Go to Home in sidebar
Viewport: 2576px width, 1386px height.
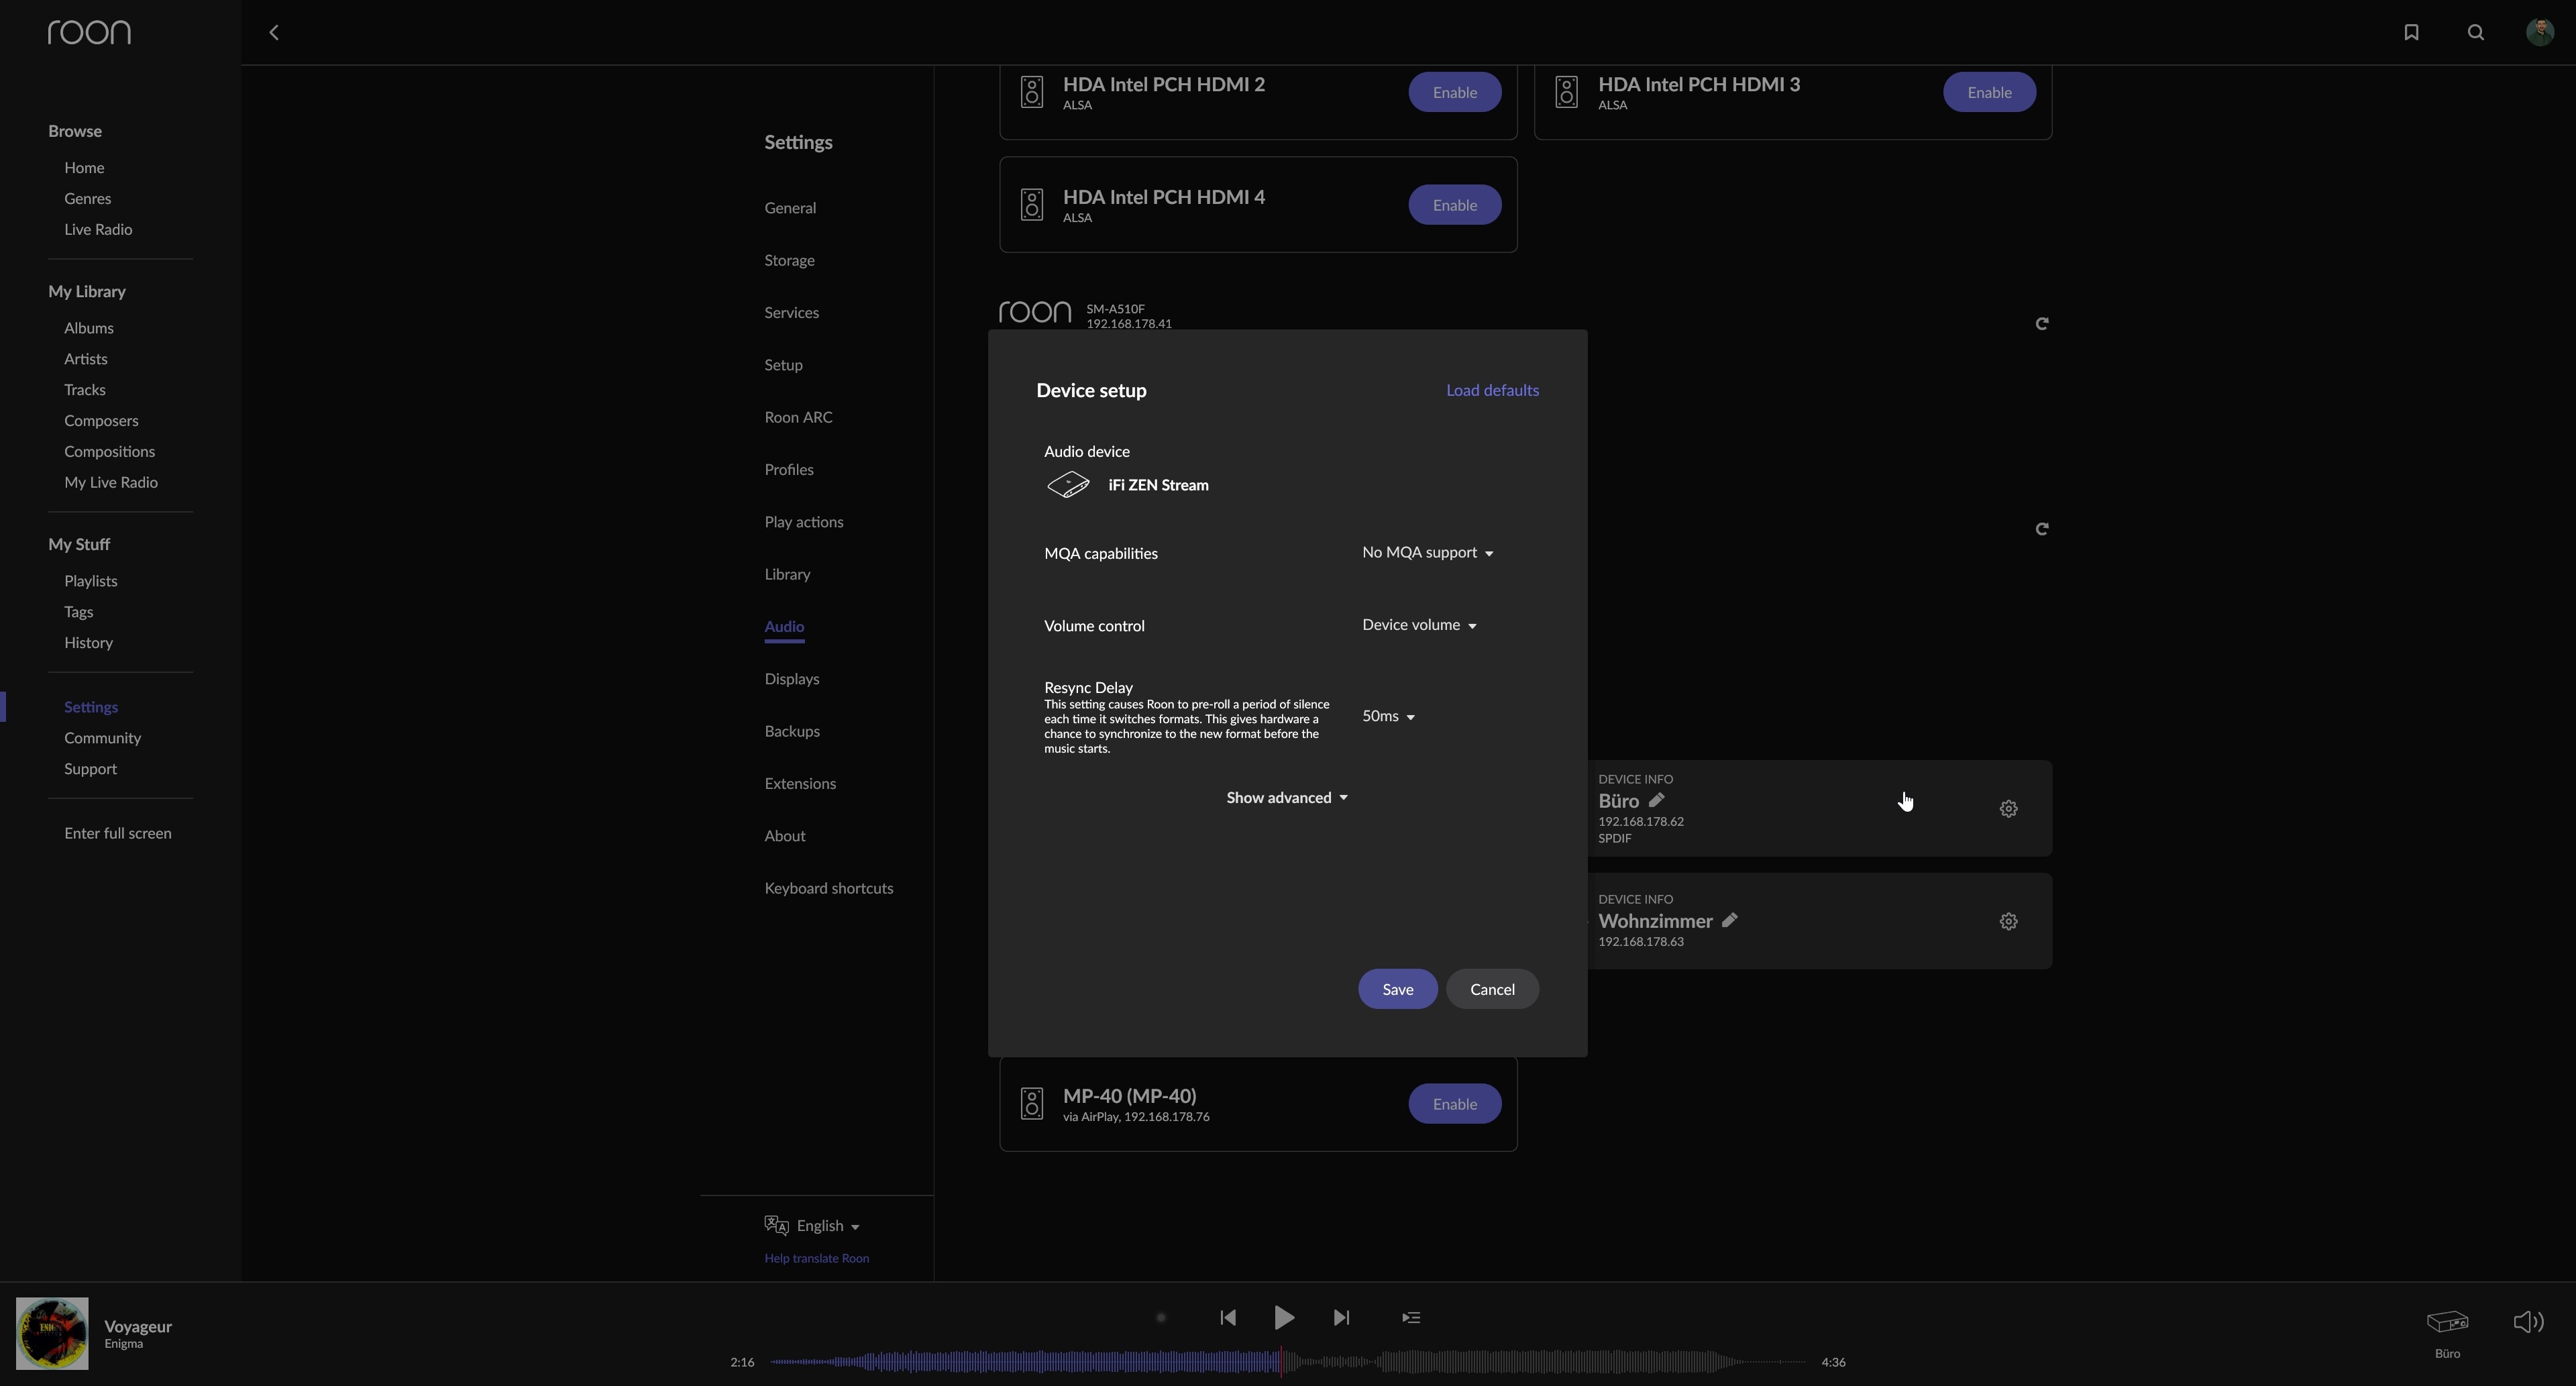84,168
